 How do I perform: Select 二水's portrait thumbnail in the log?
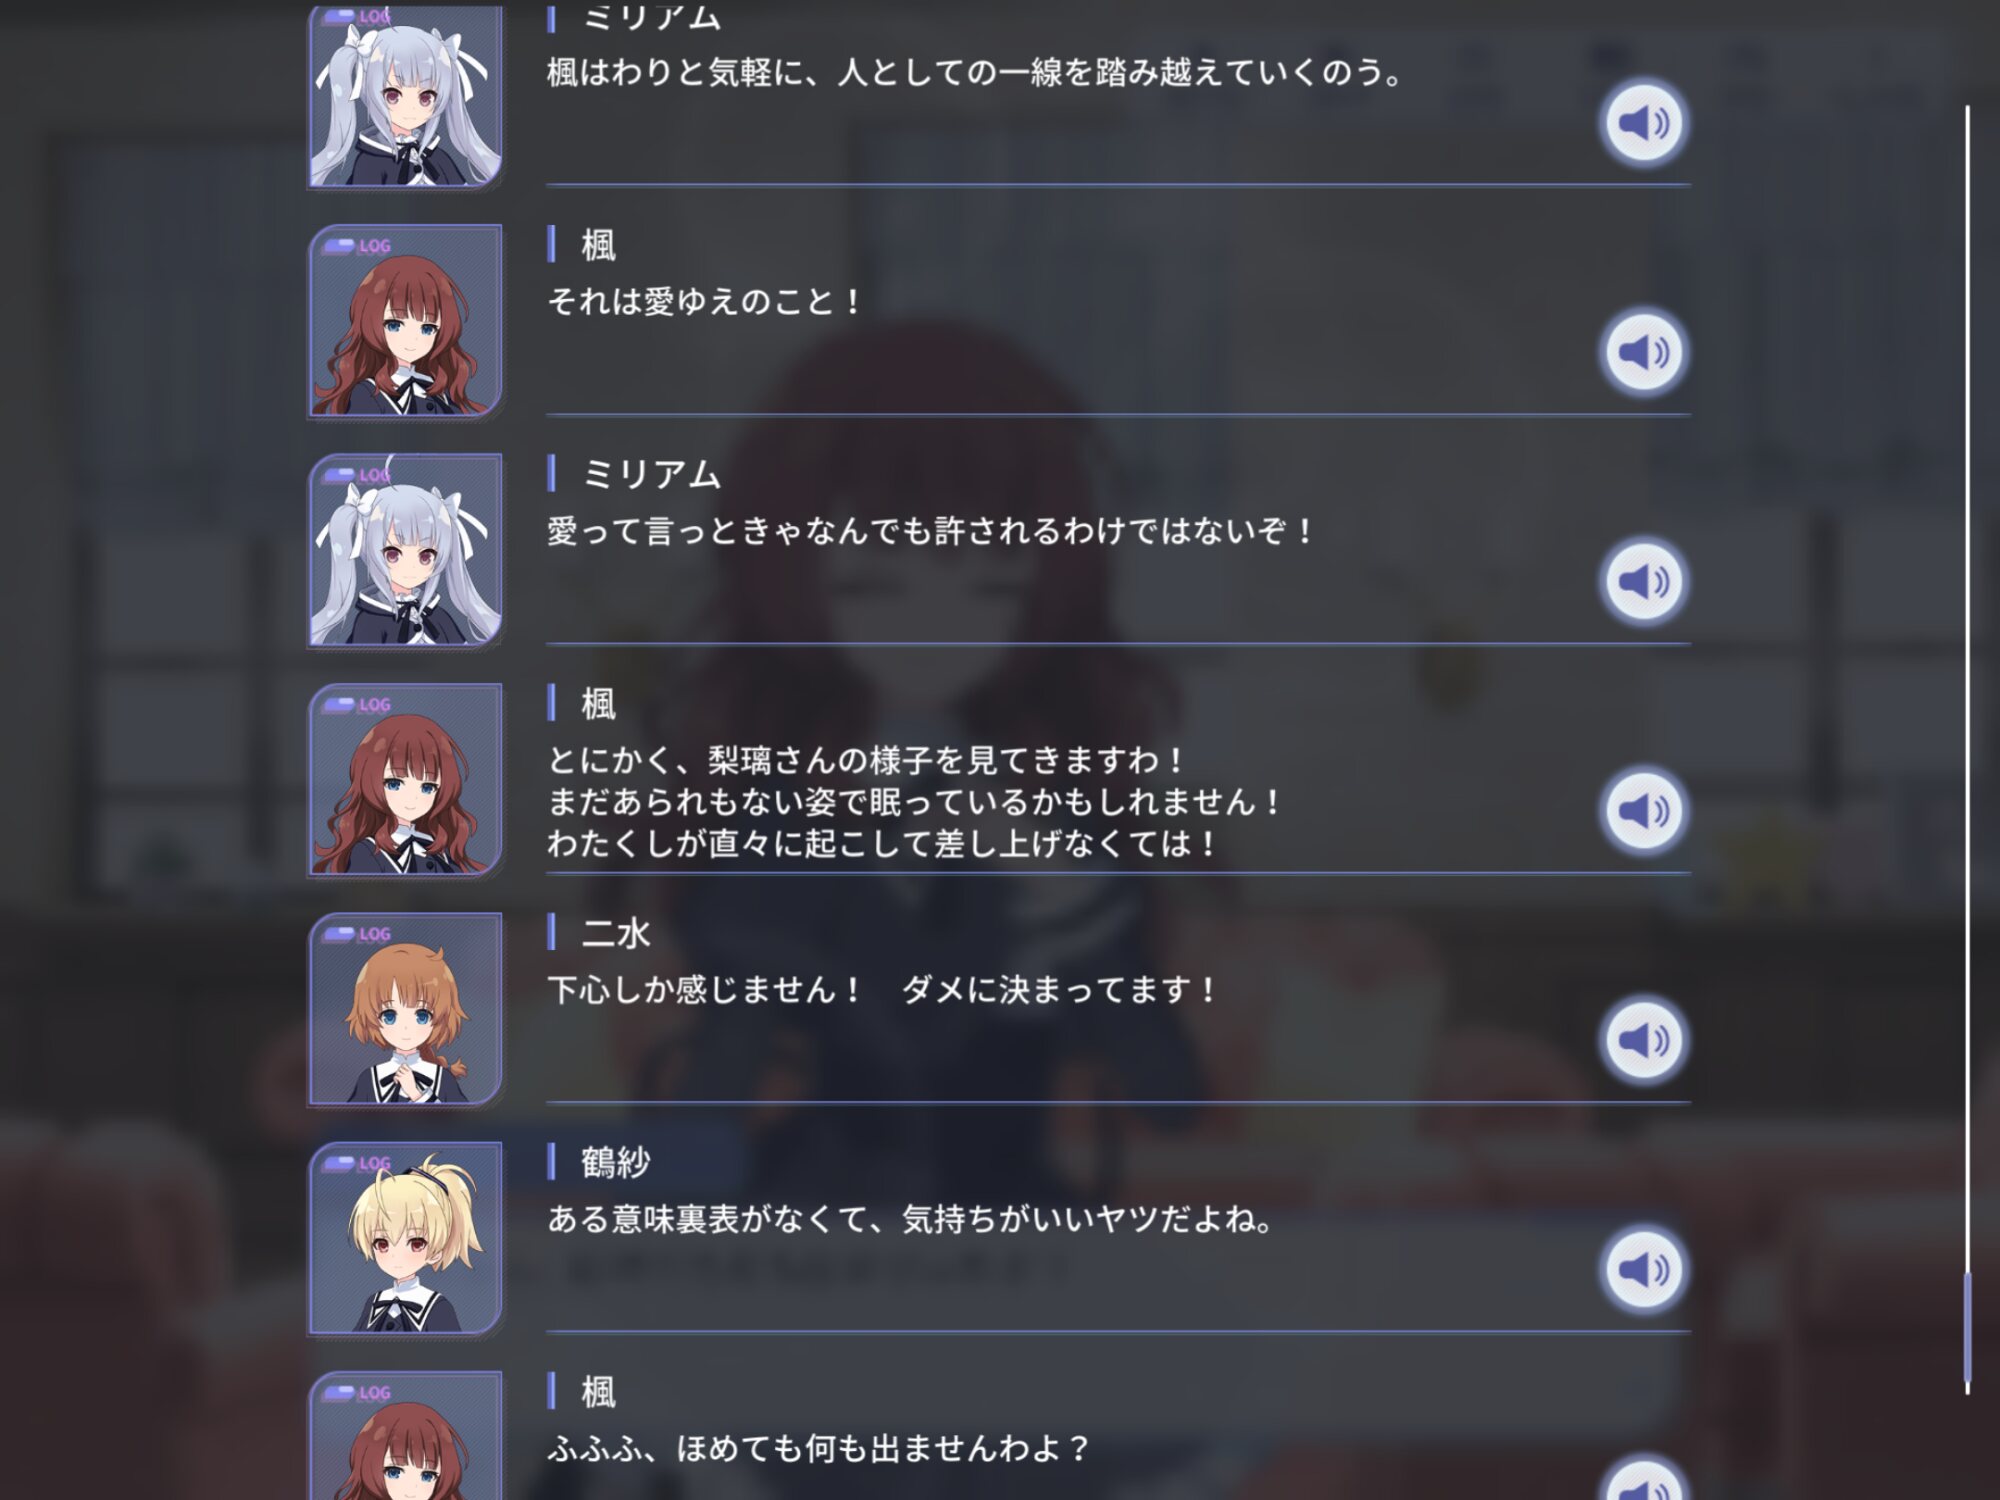pyautogui.click(x=405, y=1009)
